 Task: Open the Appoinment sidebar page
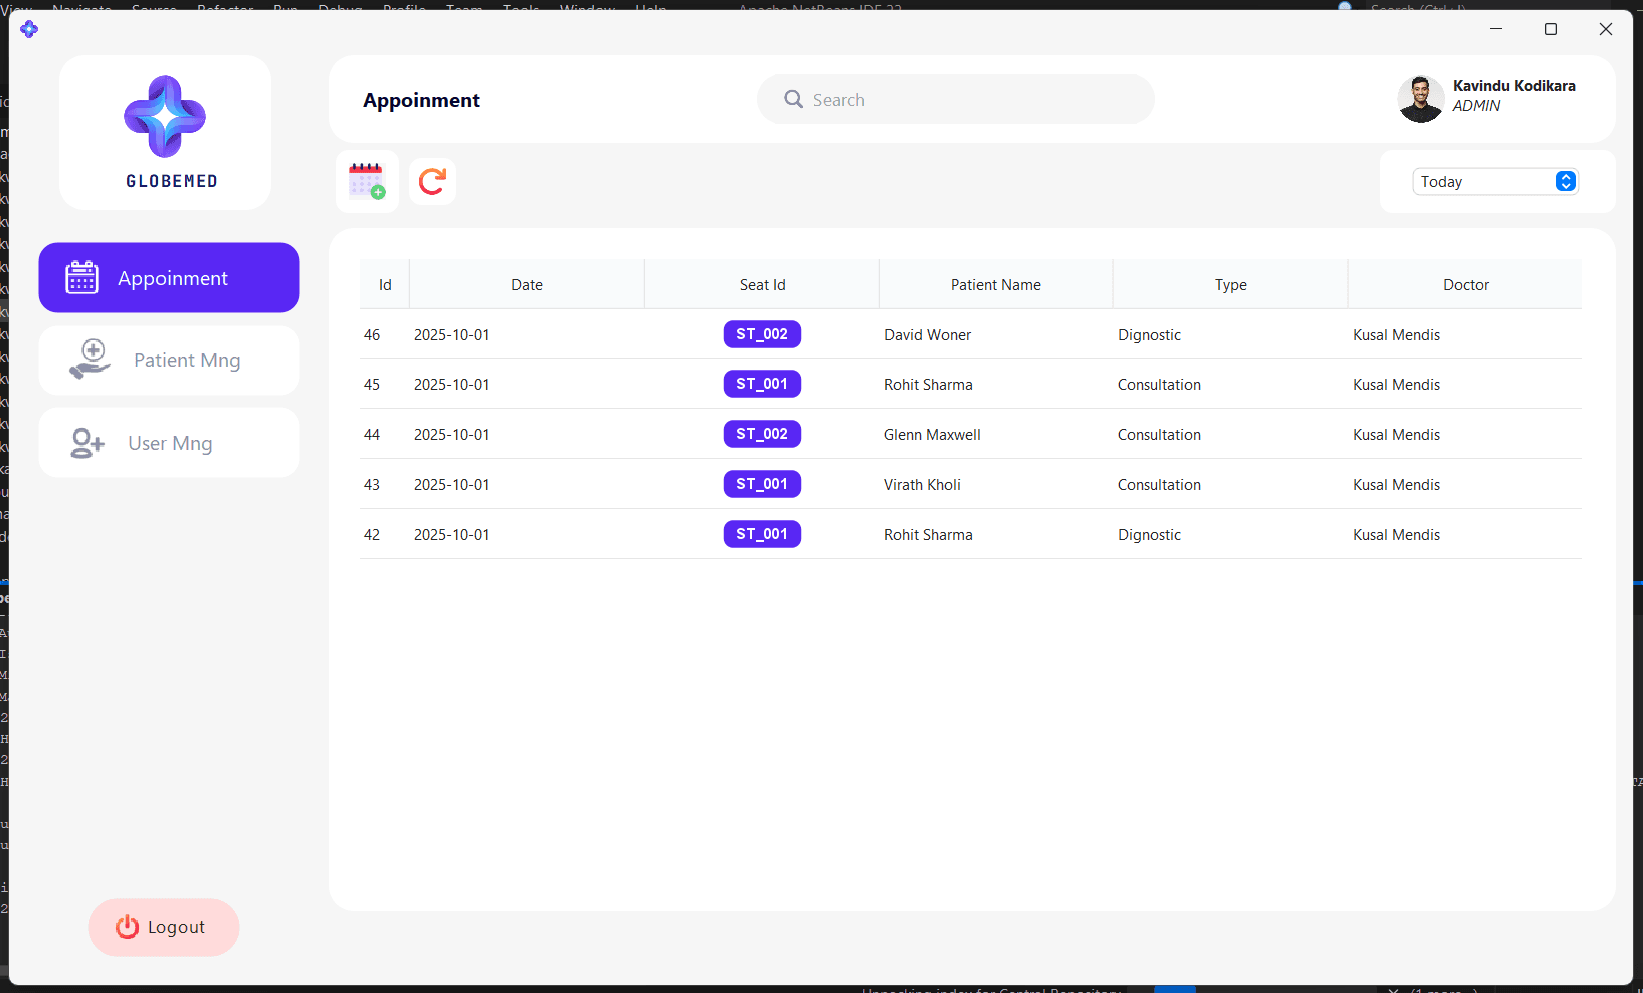coord(169,278)
